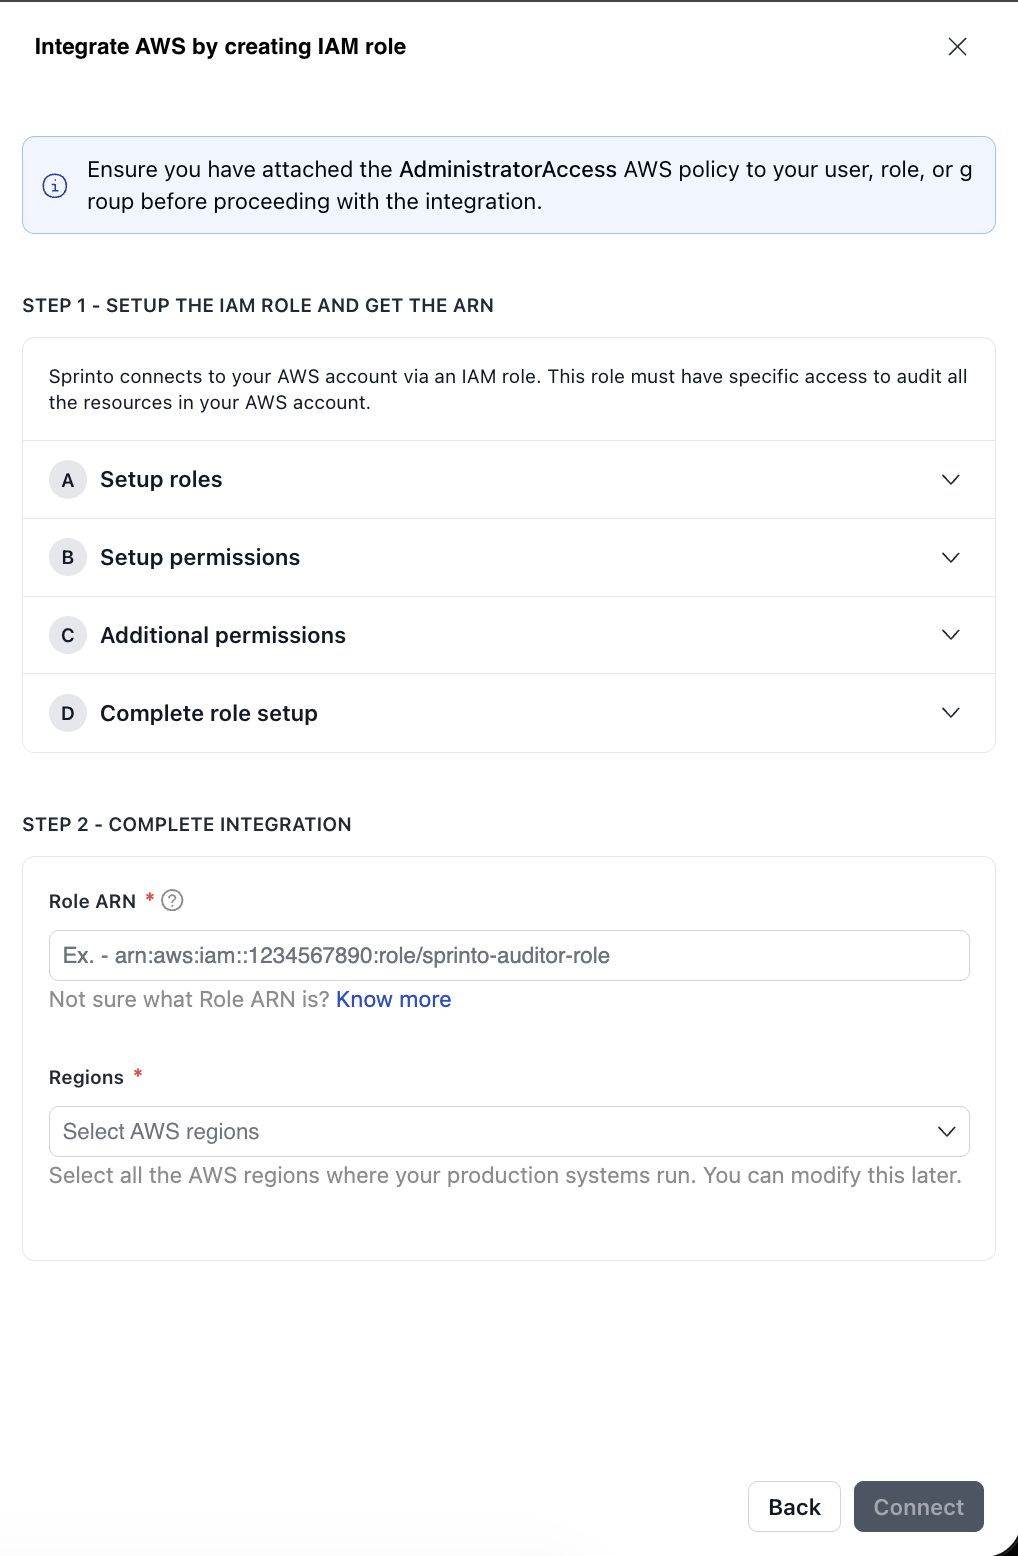Image resolution: width=1018 pixels, height=1556 pixels.
Task: Expand Additional permissions with its chevron
Action: [x=951, y=635]
